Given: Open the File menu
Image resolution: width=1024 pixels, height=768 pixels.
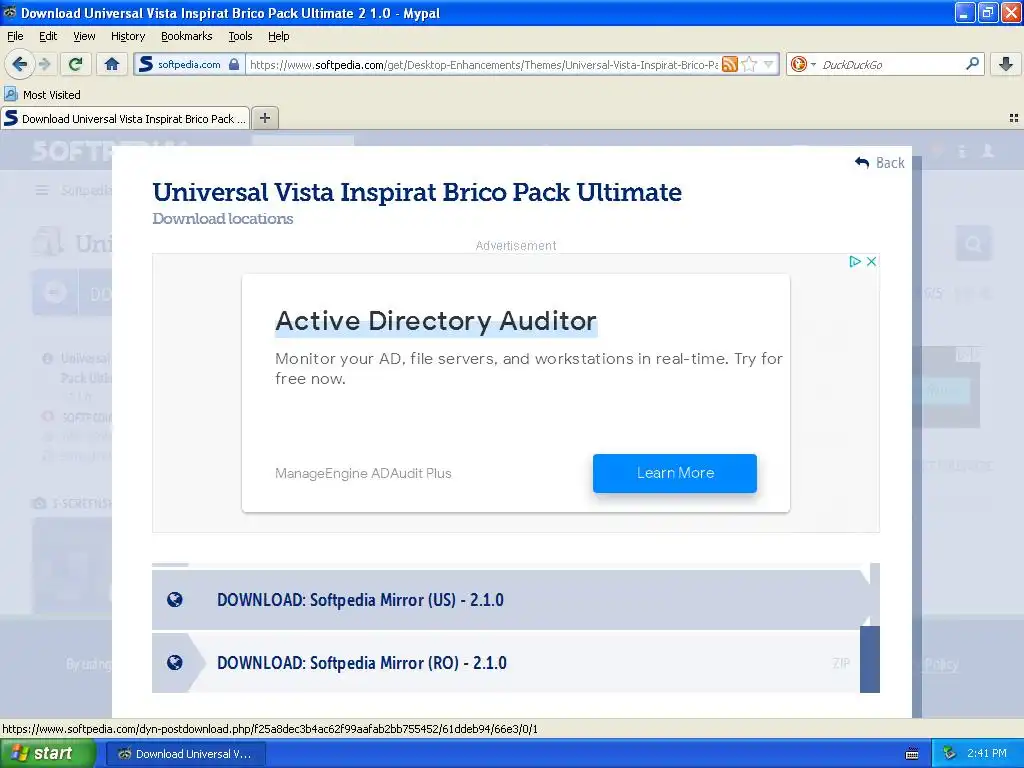Looking at the screenshot, I should [x=15, y=36].
